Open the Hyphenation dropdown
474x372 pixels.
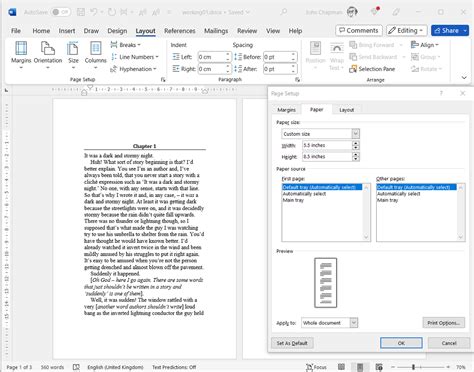point(133,69)
